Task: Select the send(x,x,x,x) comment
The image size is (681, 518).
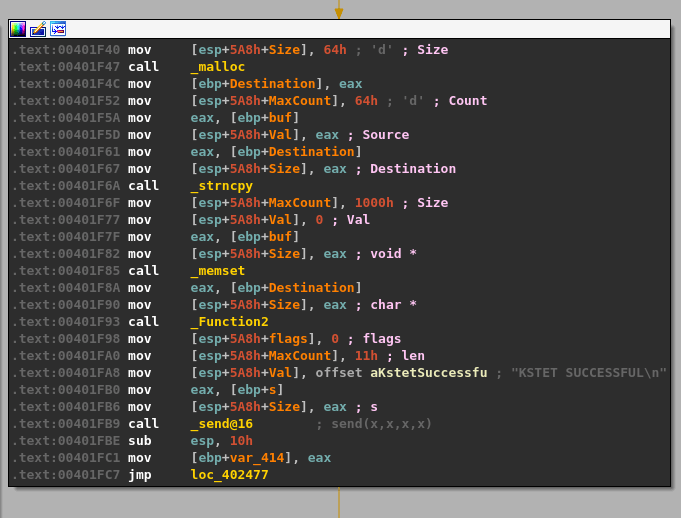Action: point(374,424)
